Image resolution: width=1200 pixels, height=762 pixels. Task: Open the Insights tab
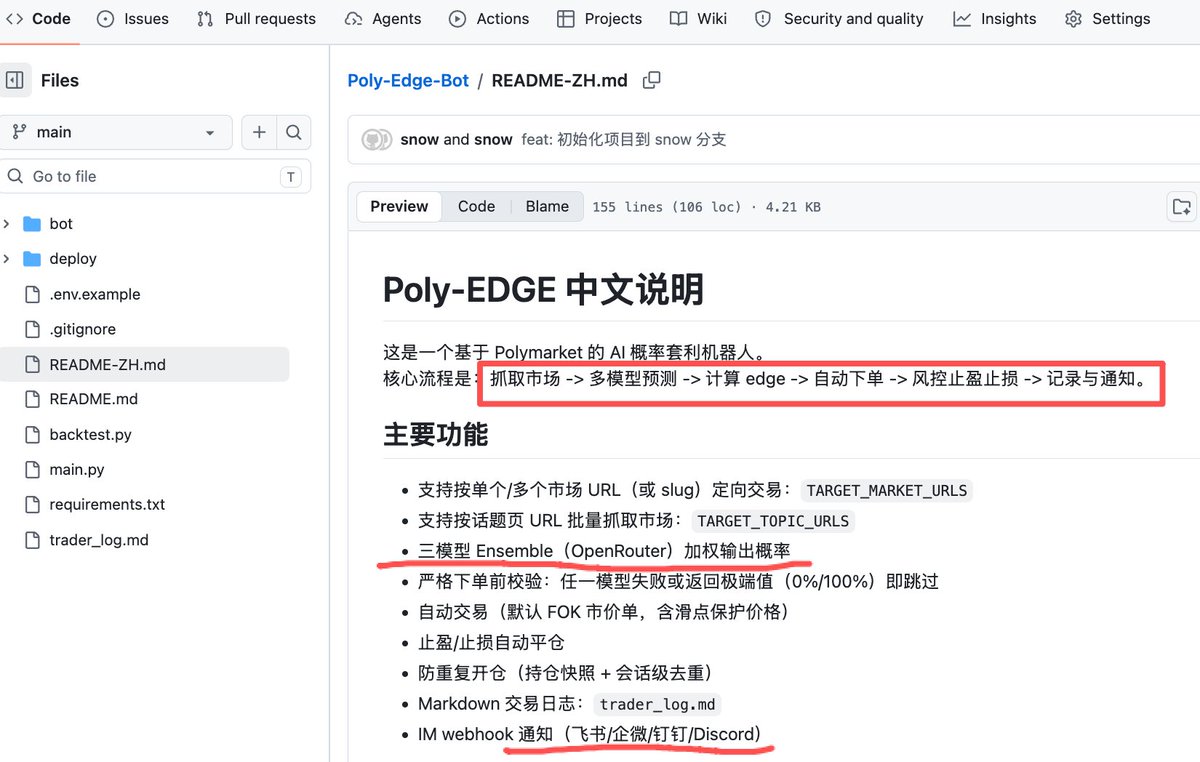(x=995, y=18)
